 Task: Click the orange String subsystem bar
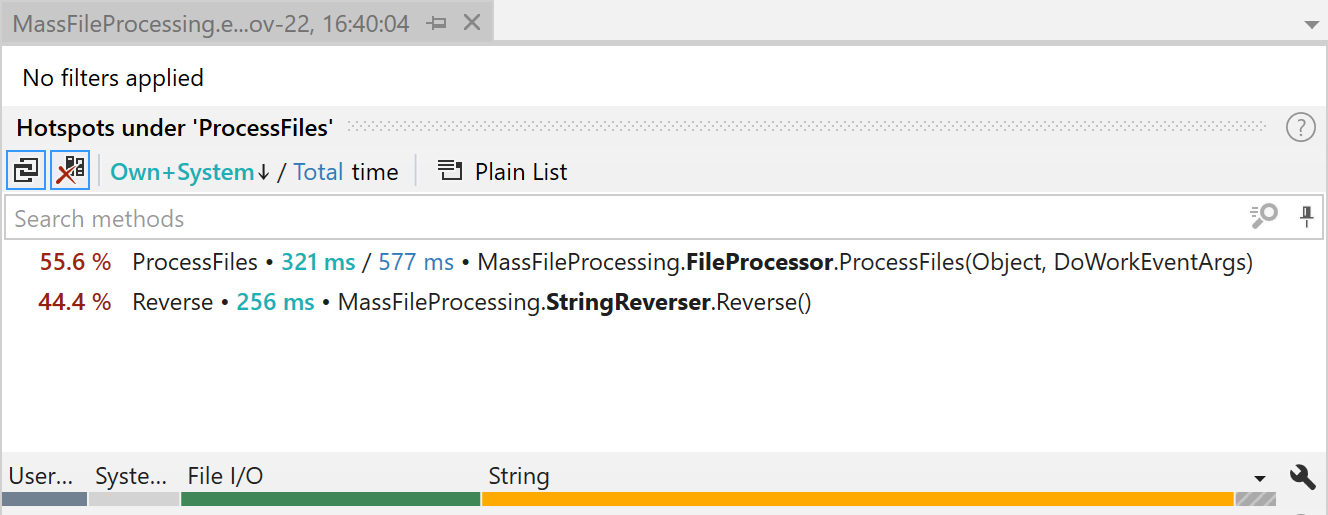point(857,498)
